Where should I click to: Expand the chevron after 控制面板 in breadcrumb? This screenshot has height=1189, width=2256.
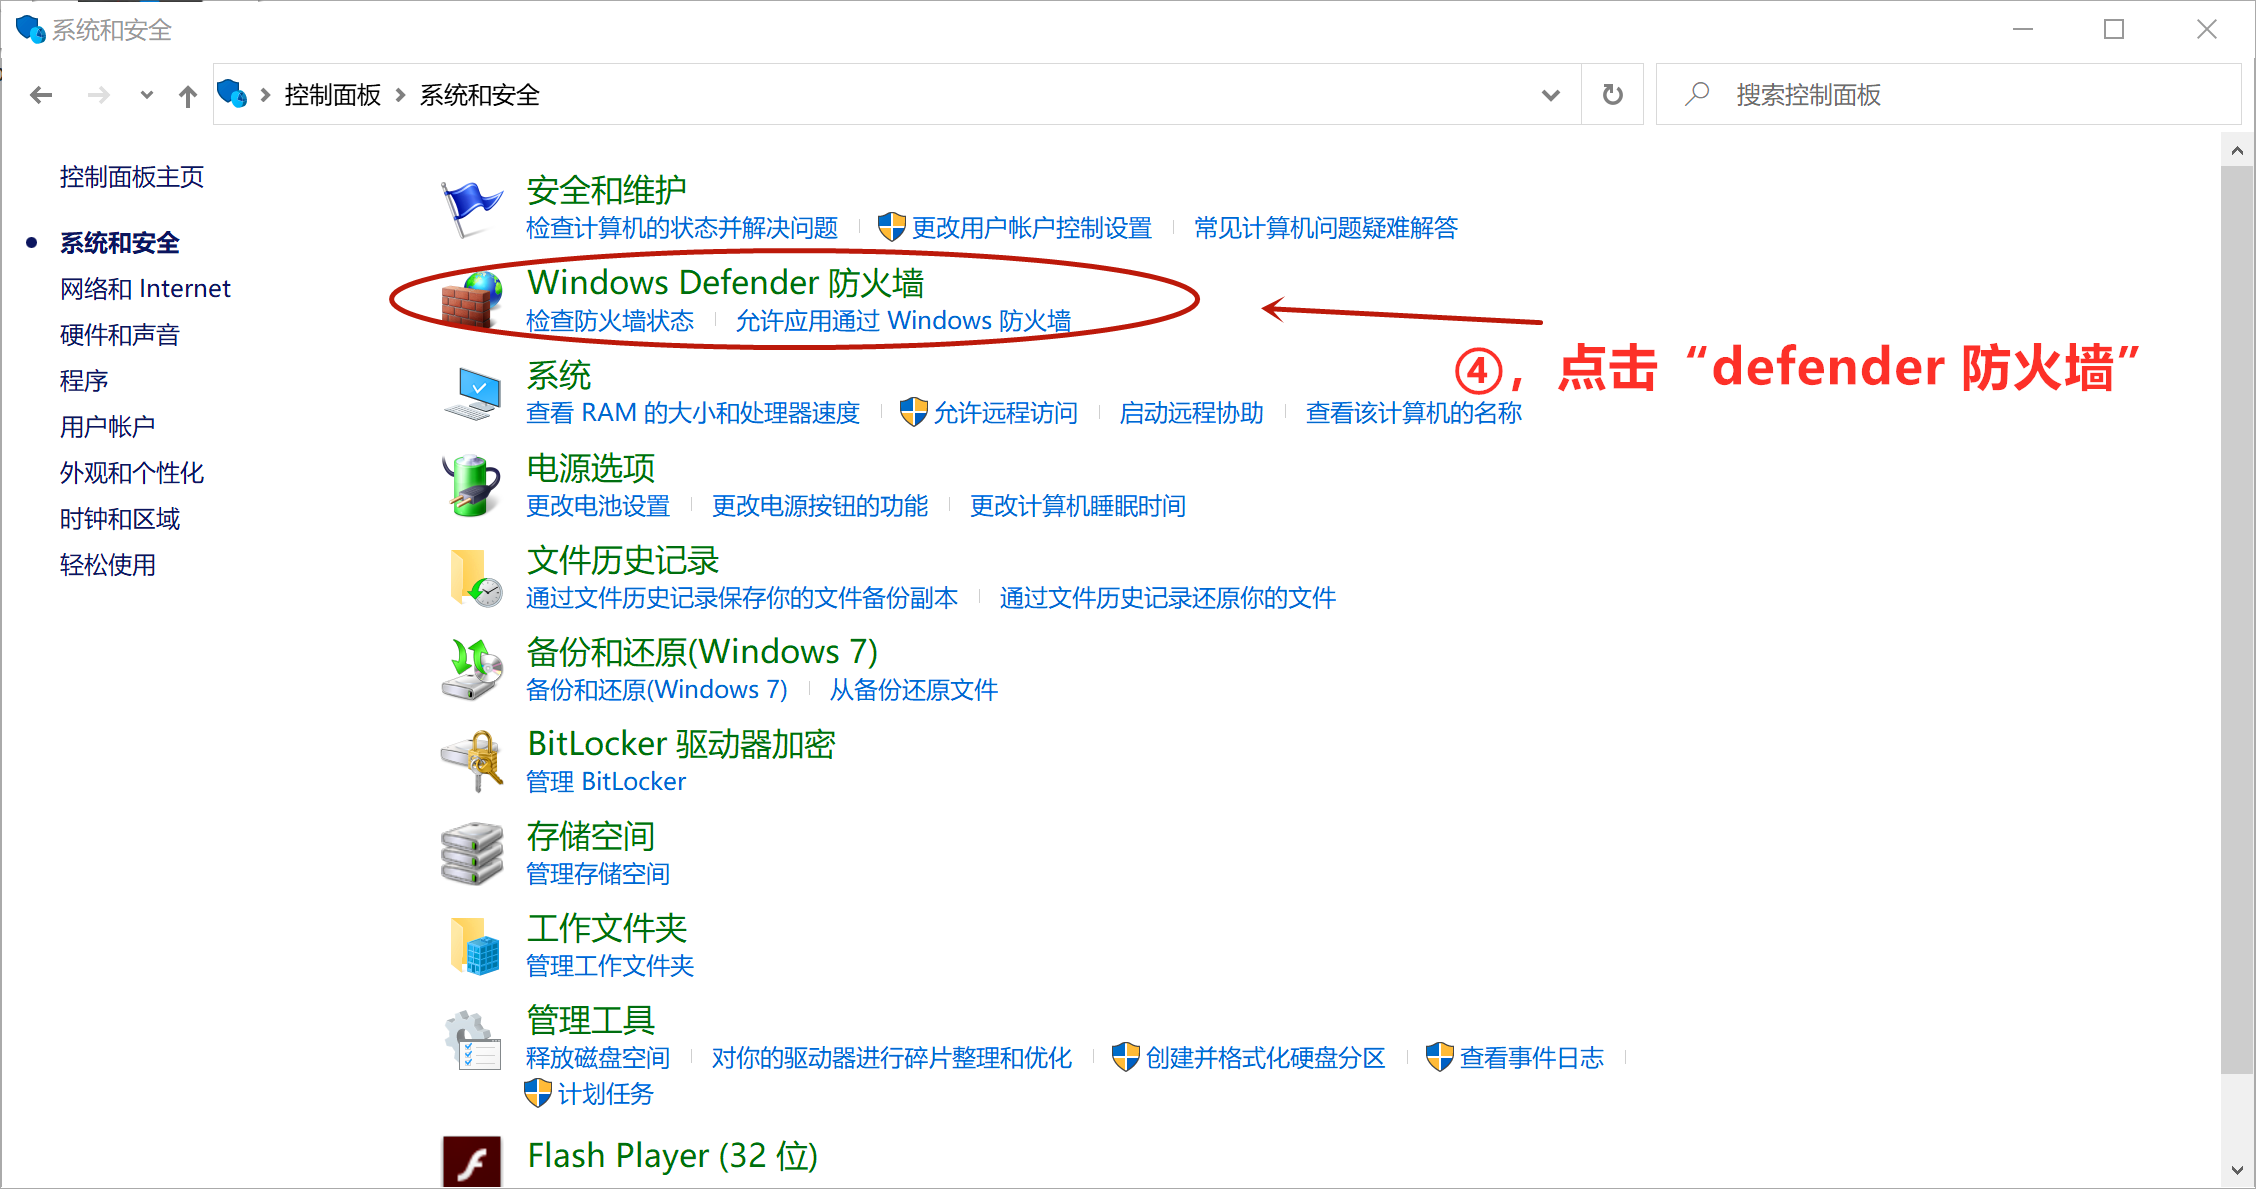(400, 95)
